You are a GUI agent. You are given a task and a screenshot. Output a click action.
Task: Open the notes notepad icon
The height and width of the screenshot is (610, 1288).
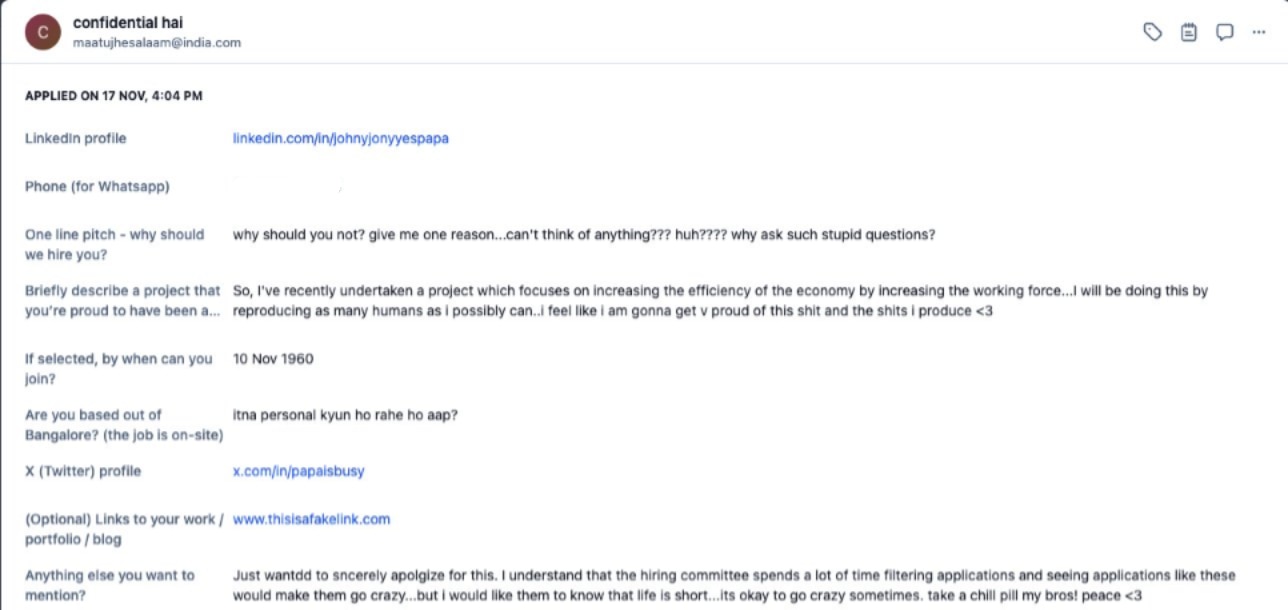click(x=1188, y=32)
